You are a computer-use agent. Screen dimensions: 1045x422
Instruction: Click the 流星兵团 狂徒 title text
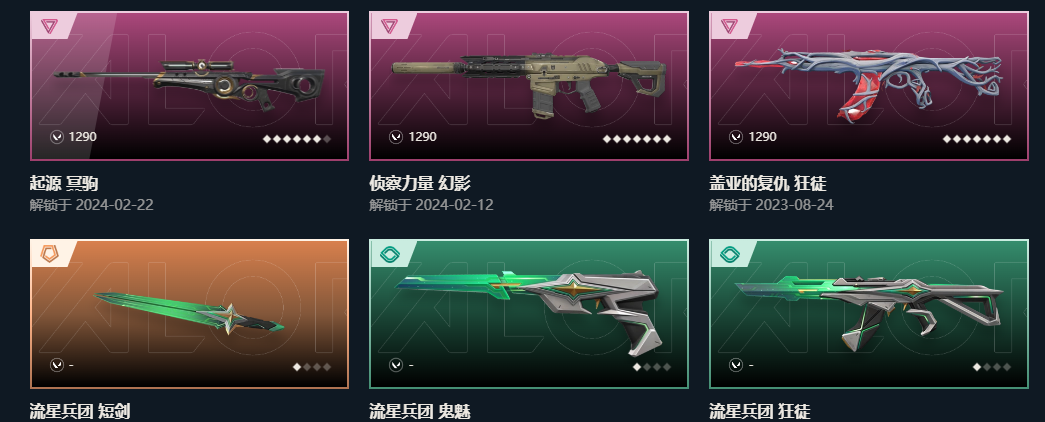(x=760, y=411)
